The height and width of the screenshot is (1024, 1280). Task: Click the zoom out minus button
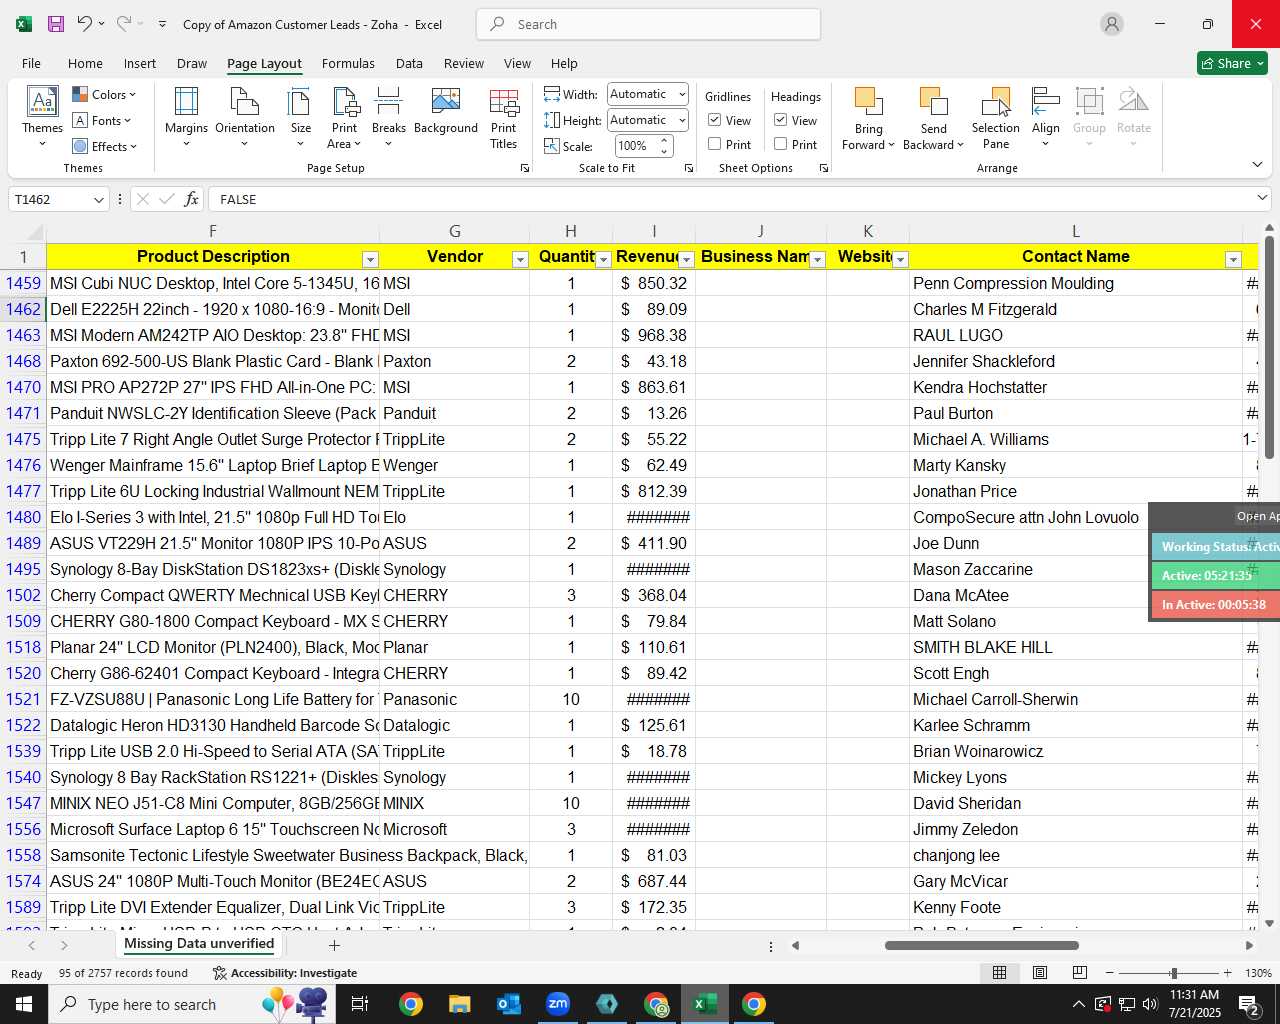pyautogui.click(x=1109, y=973)
